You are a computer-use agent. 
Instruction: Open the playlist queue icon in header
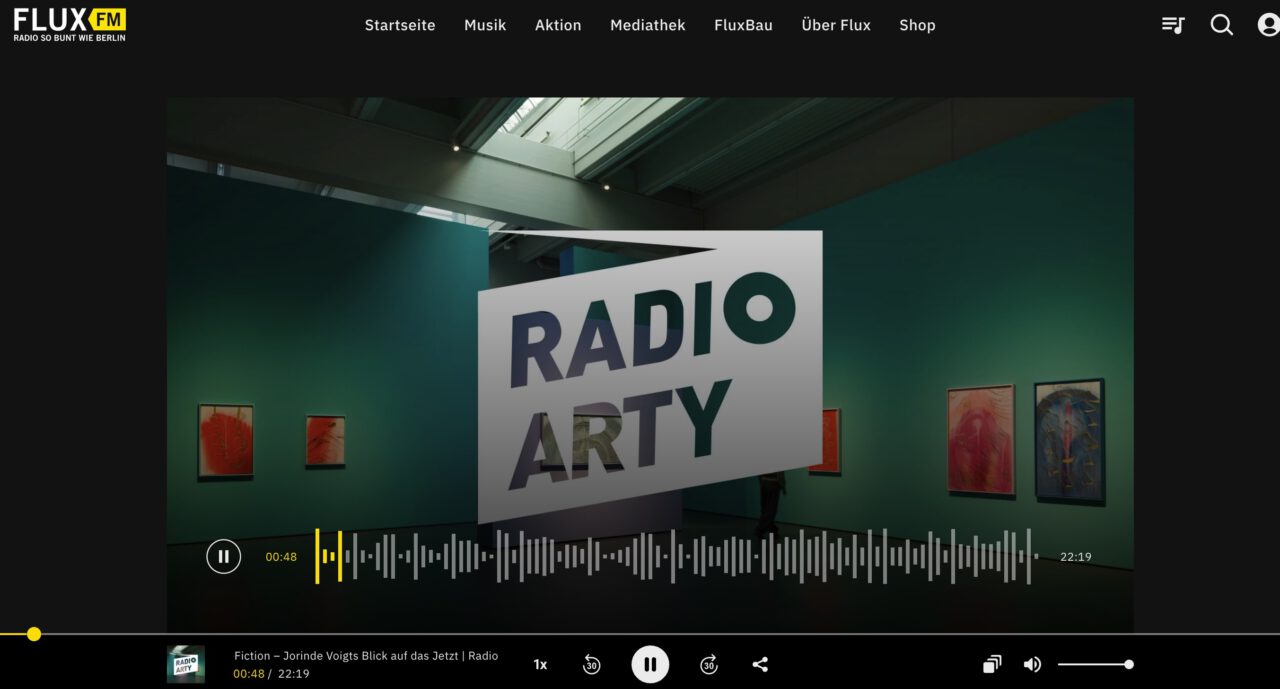coord(1173,25)
